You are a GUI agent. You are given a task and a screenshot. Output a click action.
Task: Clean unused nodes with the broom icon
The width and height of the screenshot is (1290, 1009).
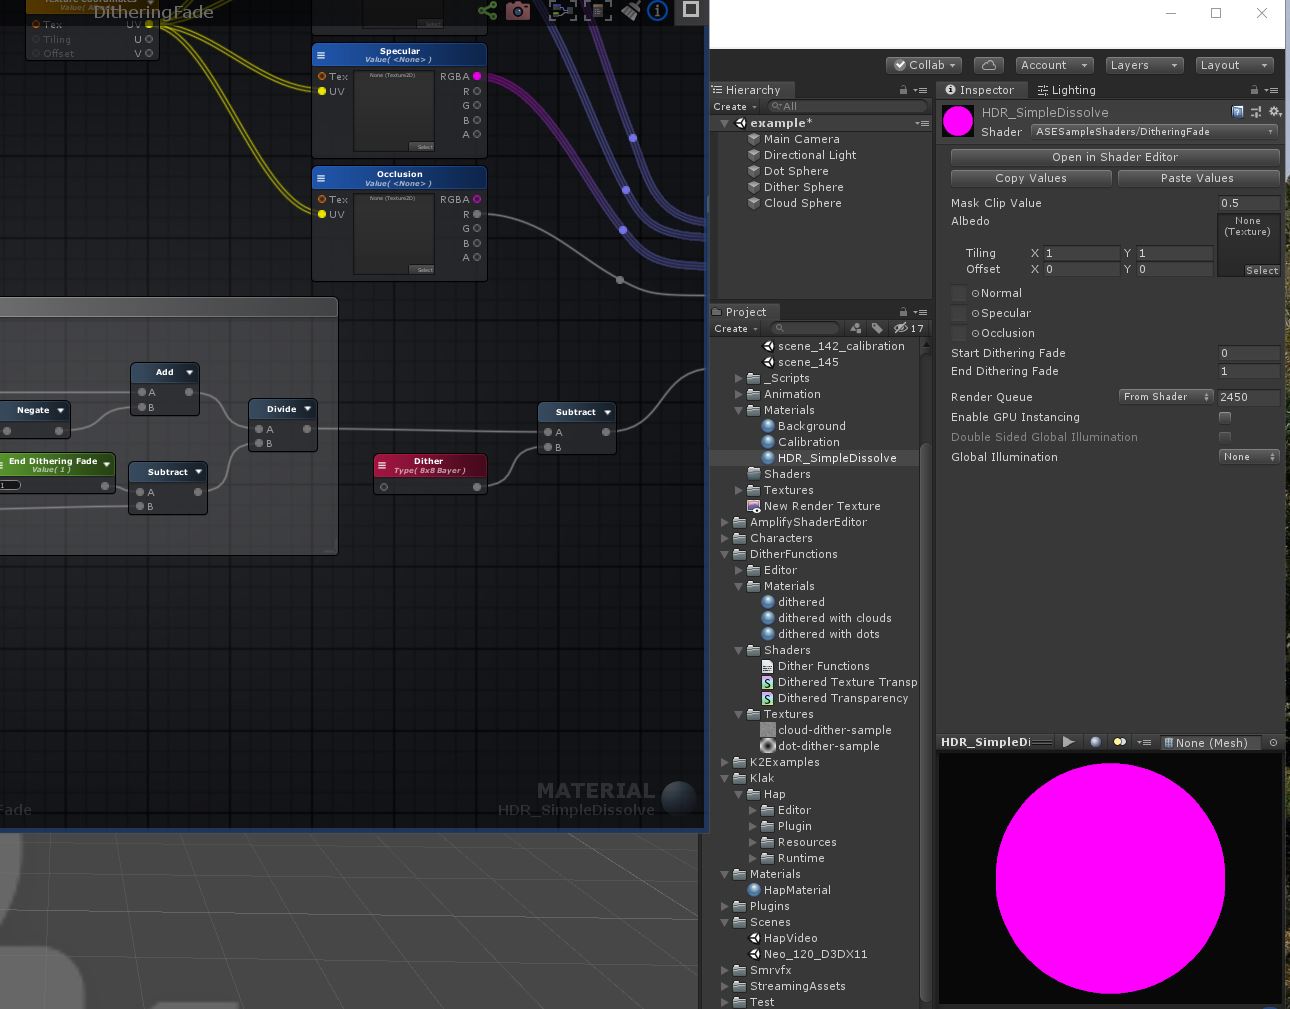[629, 10]
